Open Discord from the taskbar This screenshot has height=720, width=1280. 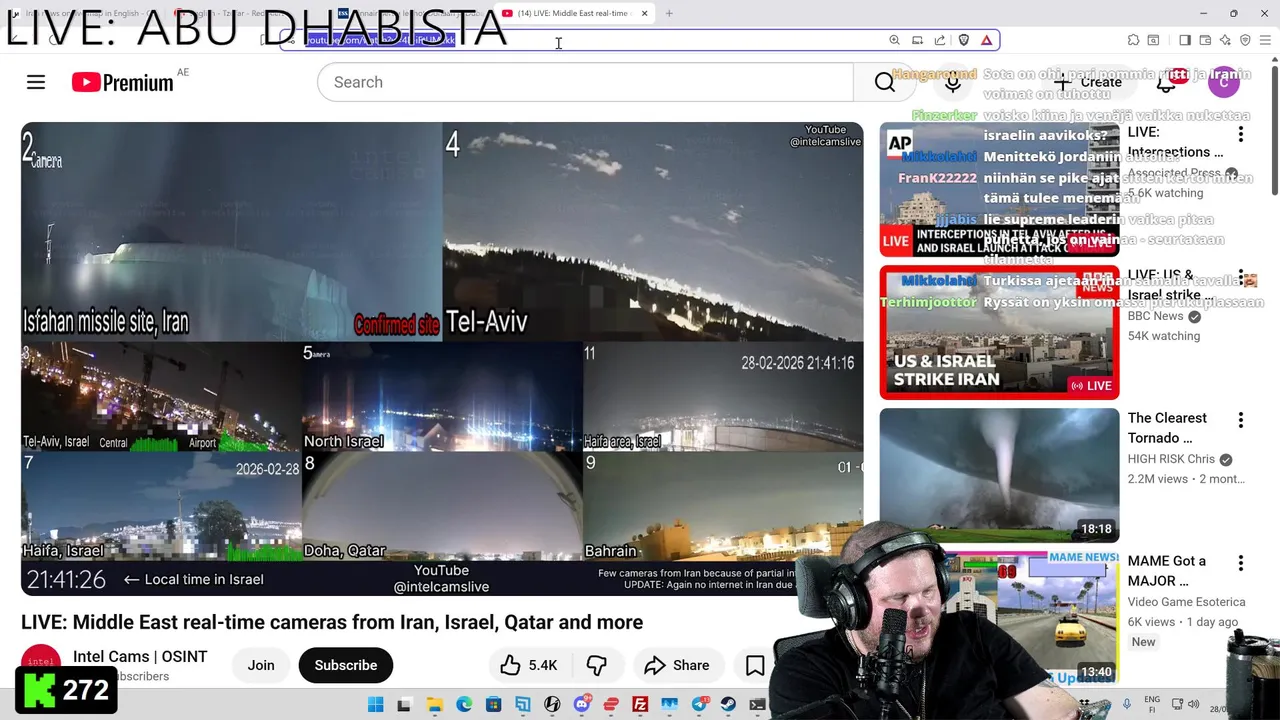[581, 705]
